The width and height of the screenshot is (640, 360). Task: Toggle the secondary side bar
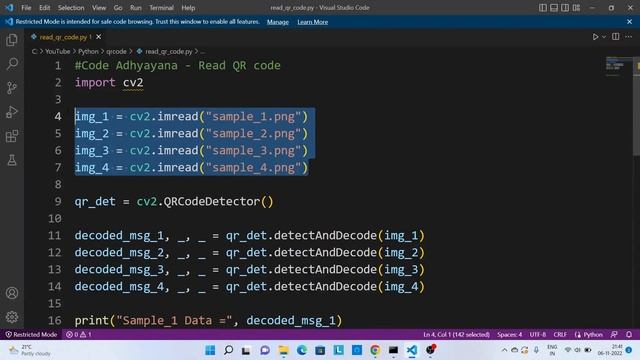pos(565,8)
